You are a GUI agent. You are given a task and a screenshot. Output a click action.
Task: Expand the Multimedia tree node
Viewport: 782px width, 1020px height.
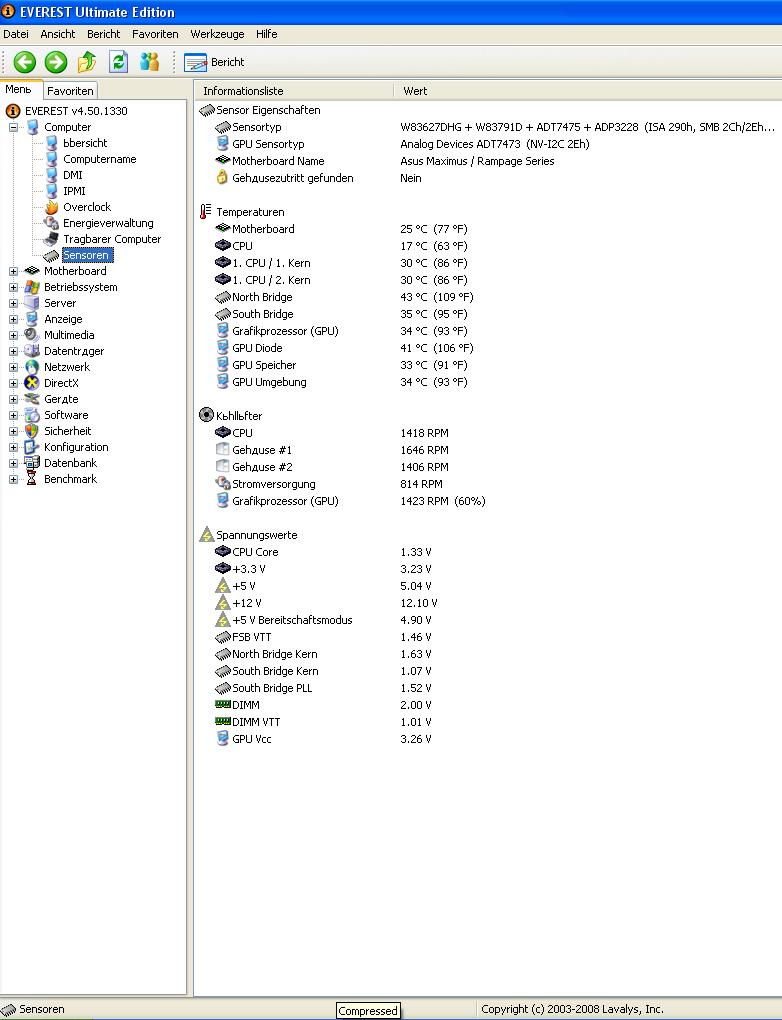point(13,336)
